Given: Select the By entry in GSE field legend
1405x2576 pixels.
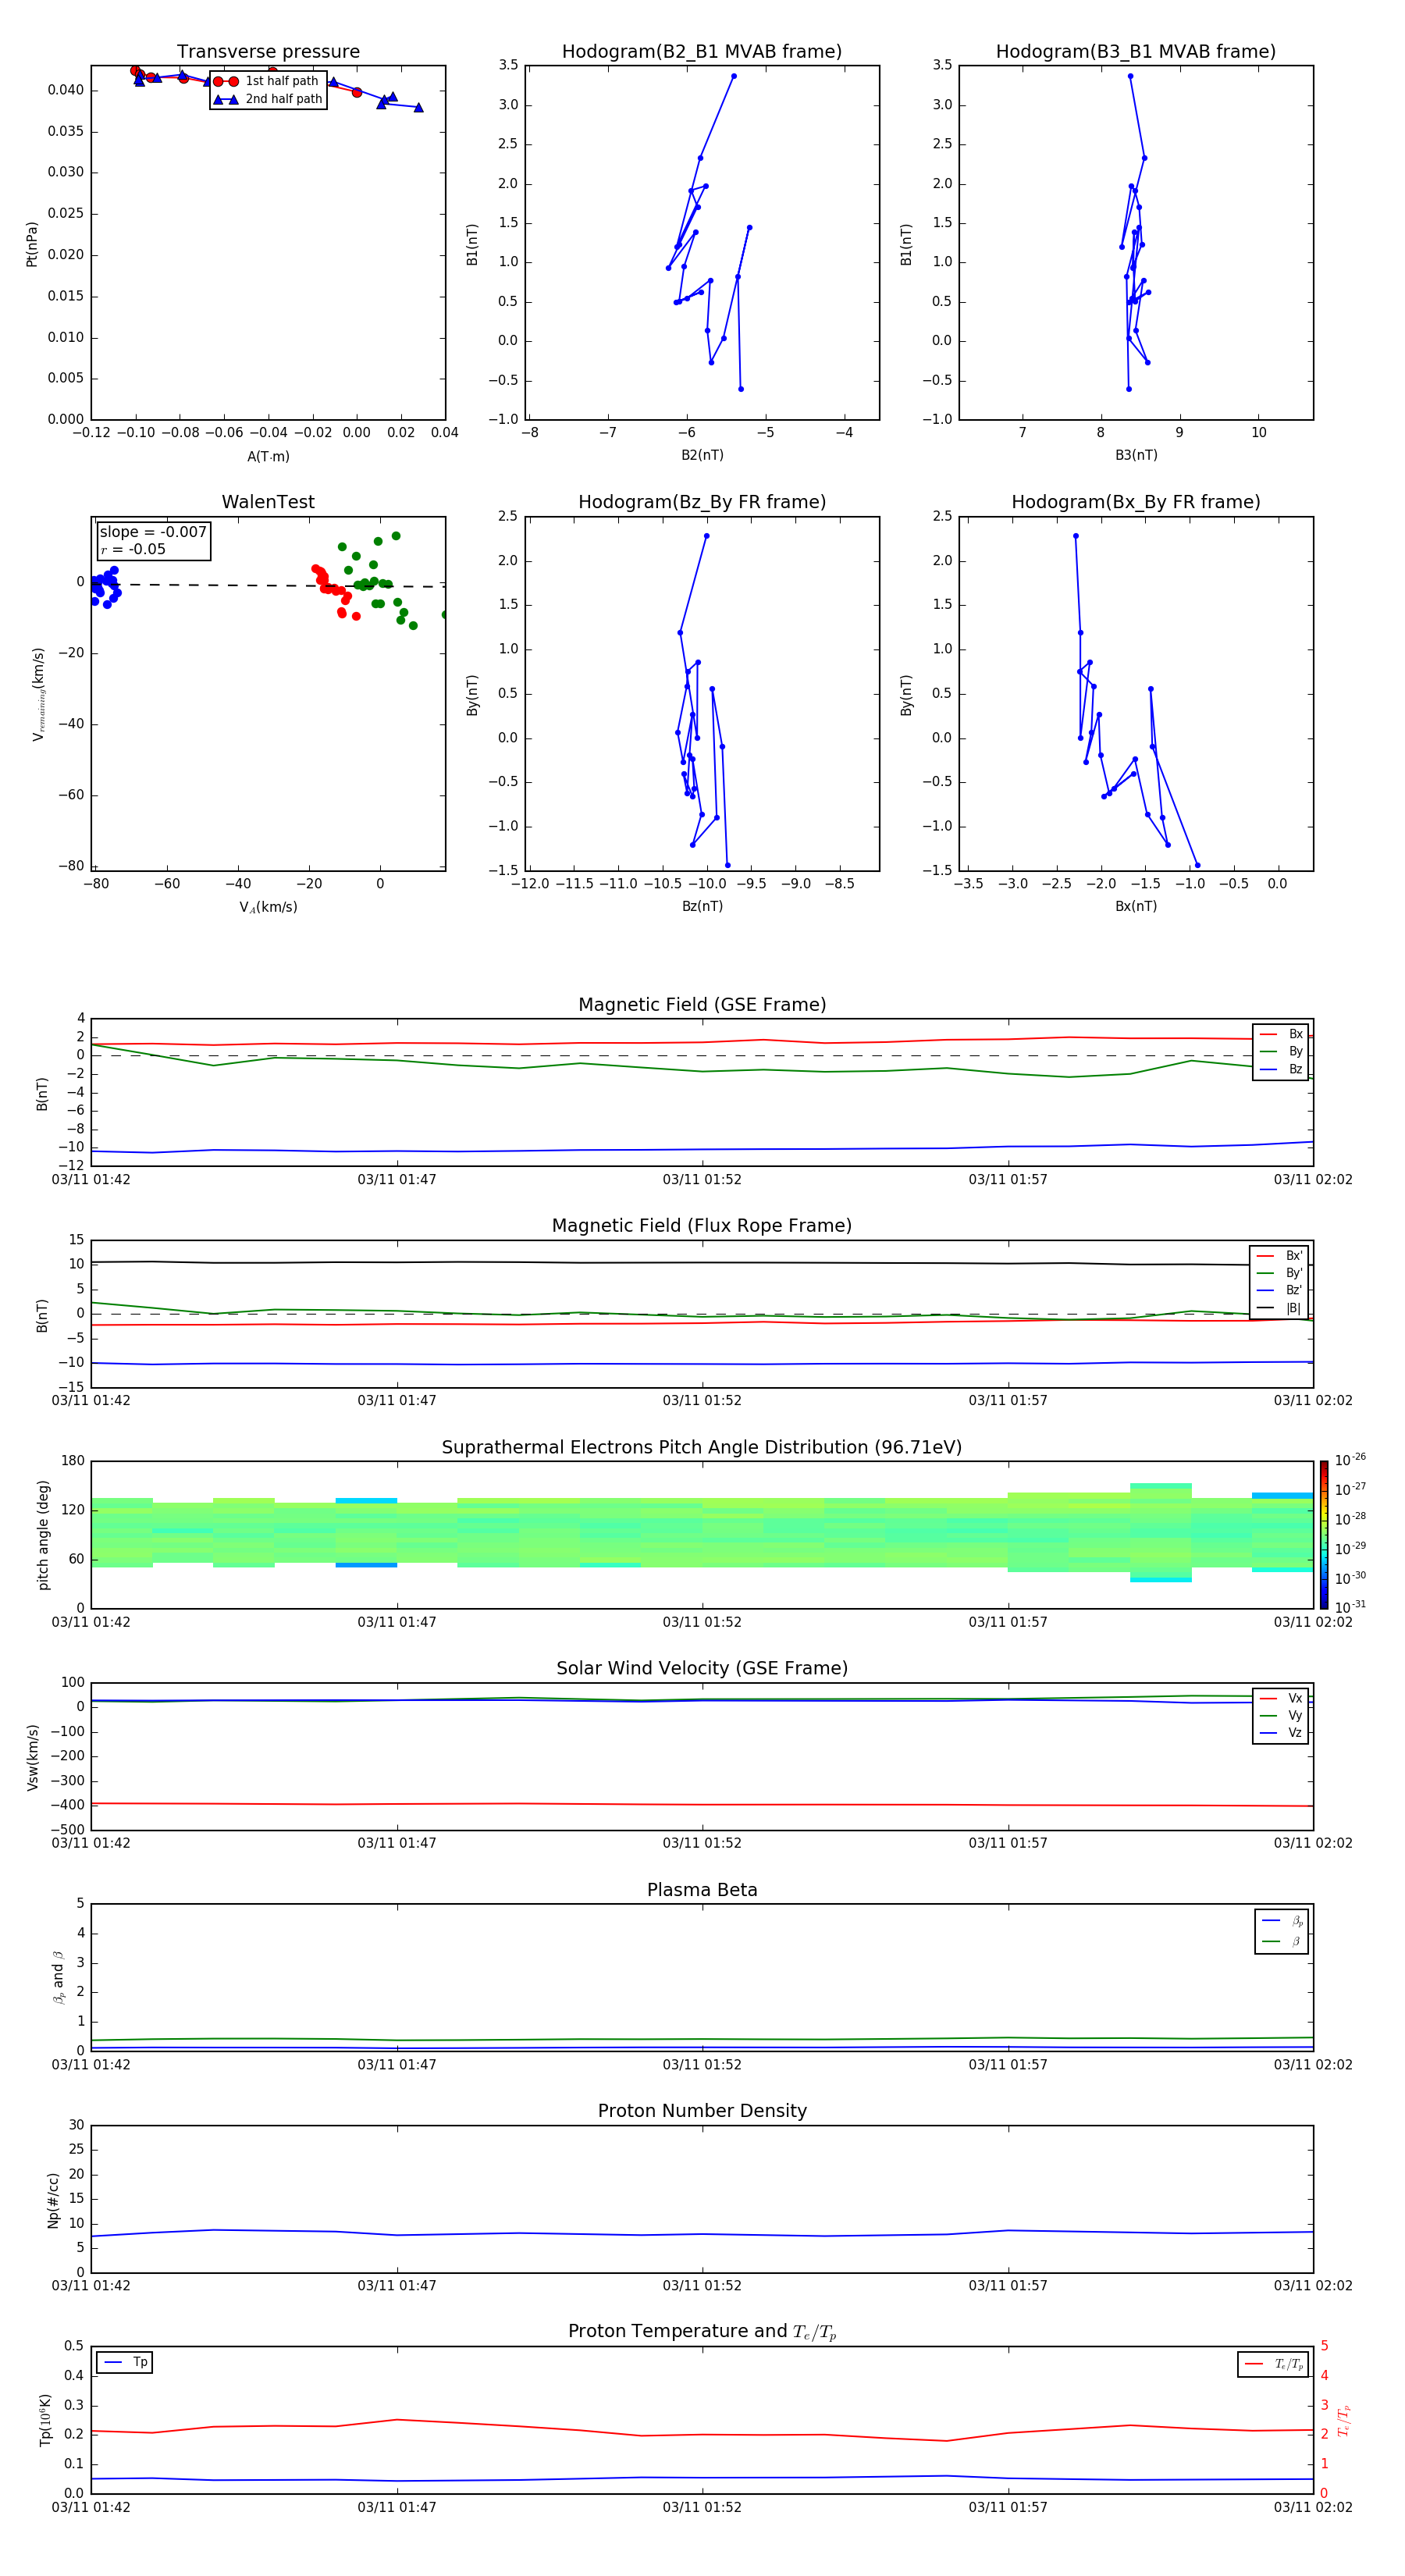Looking at the screenshot, I should tap(1281, 1051).
